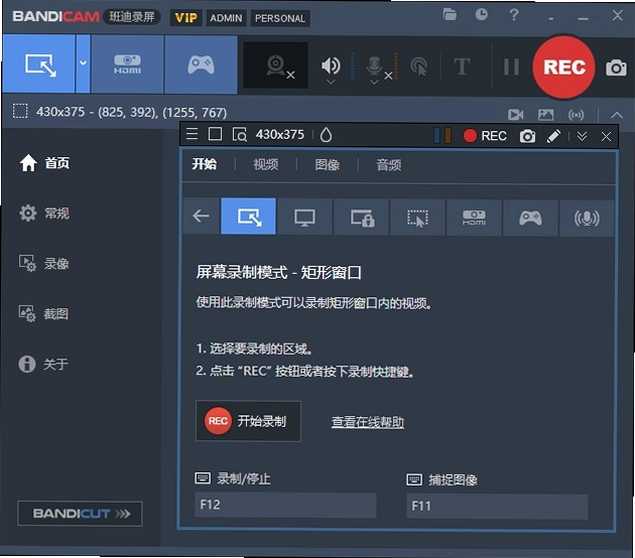Click the back arrow in mode row

[201, 216]
